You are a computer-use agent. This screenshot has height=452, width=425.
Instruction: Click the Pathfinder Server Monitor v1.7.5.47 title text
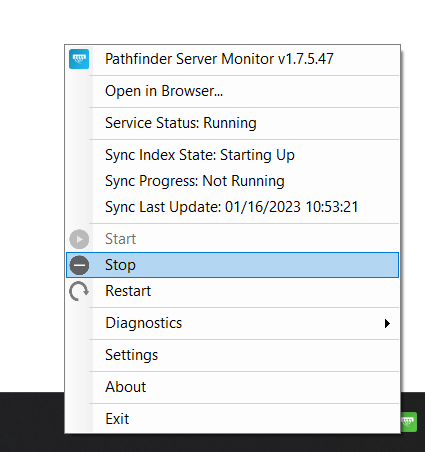(x=219, y=59)
